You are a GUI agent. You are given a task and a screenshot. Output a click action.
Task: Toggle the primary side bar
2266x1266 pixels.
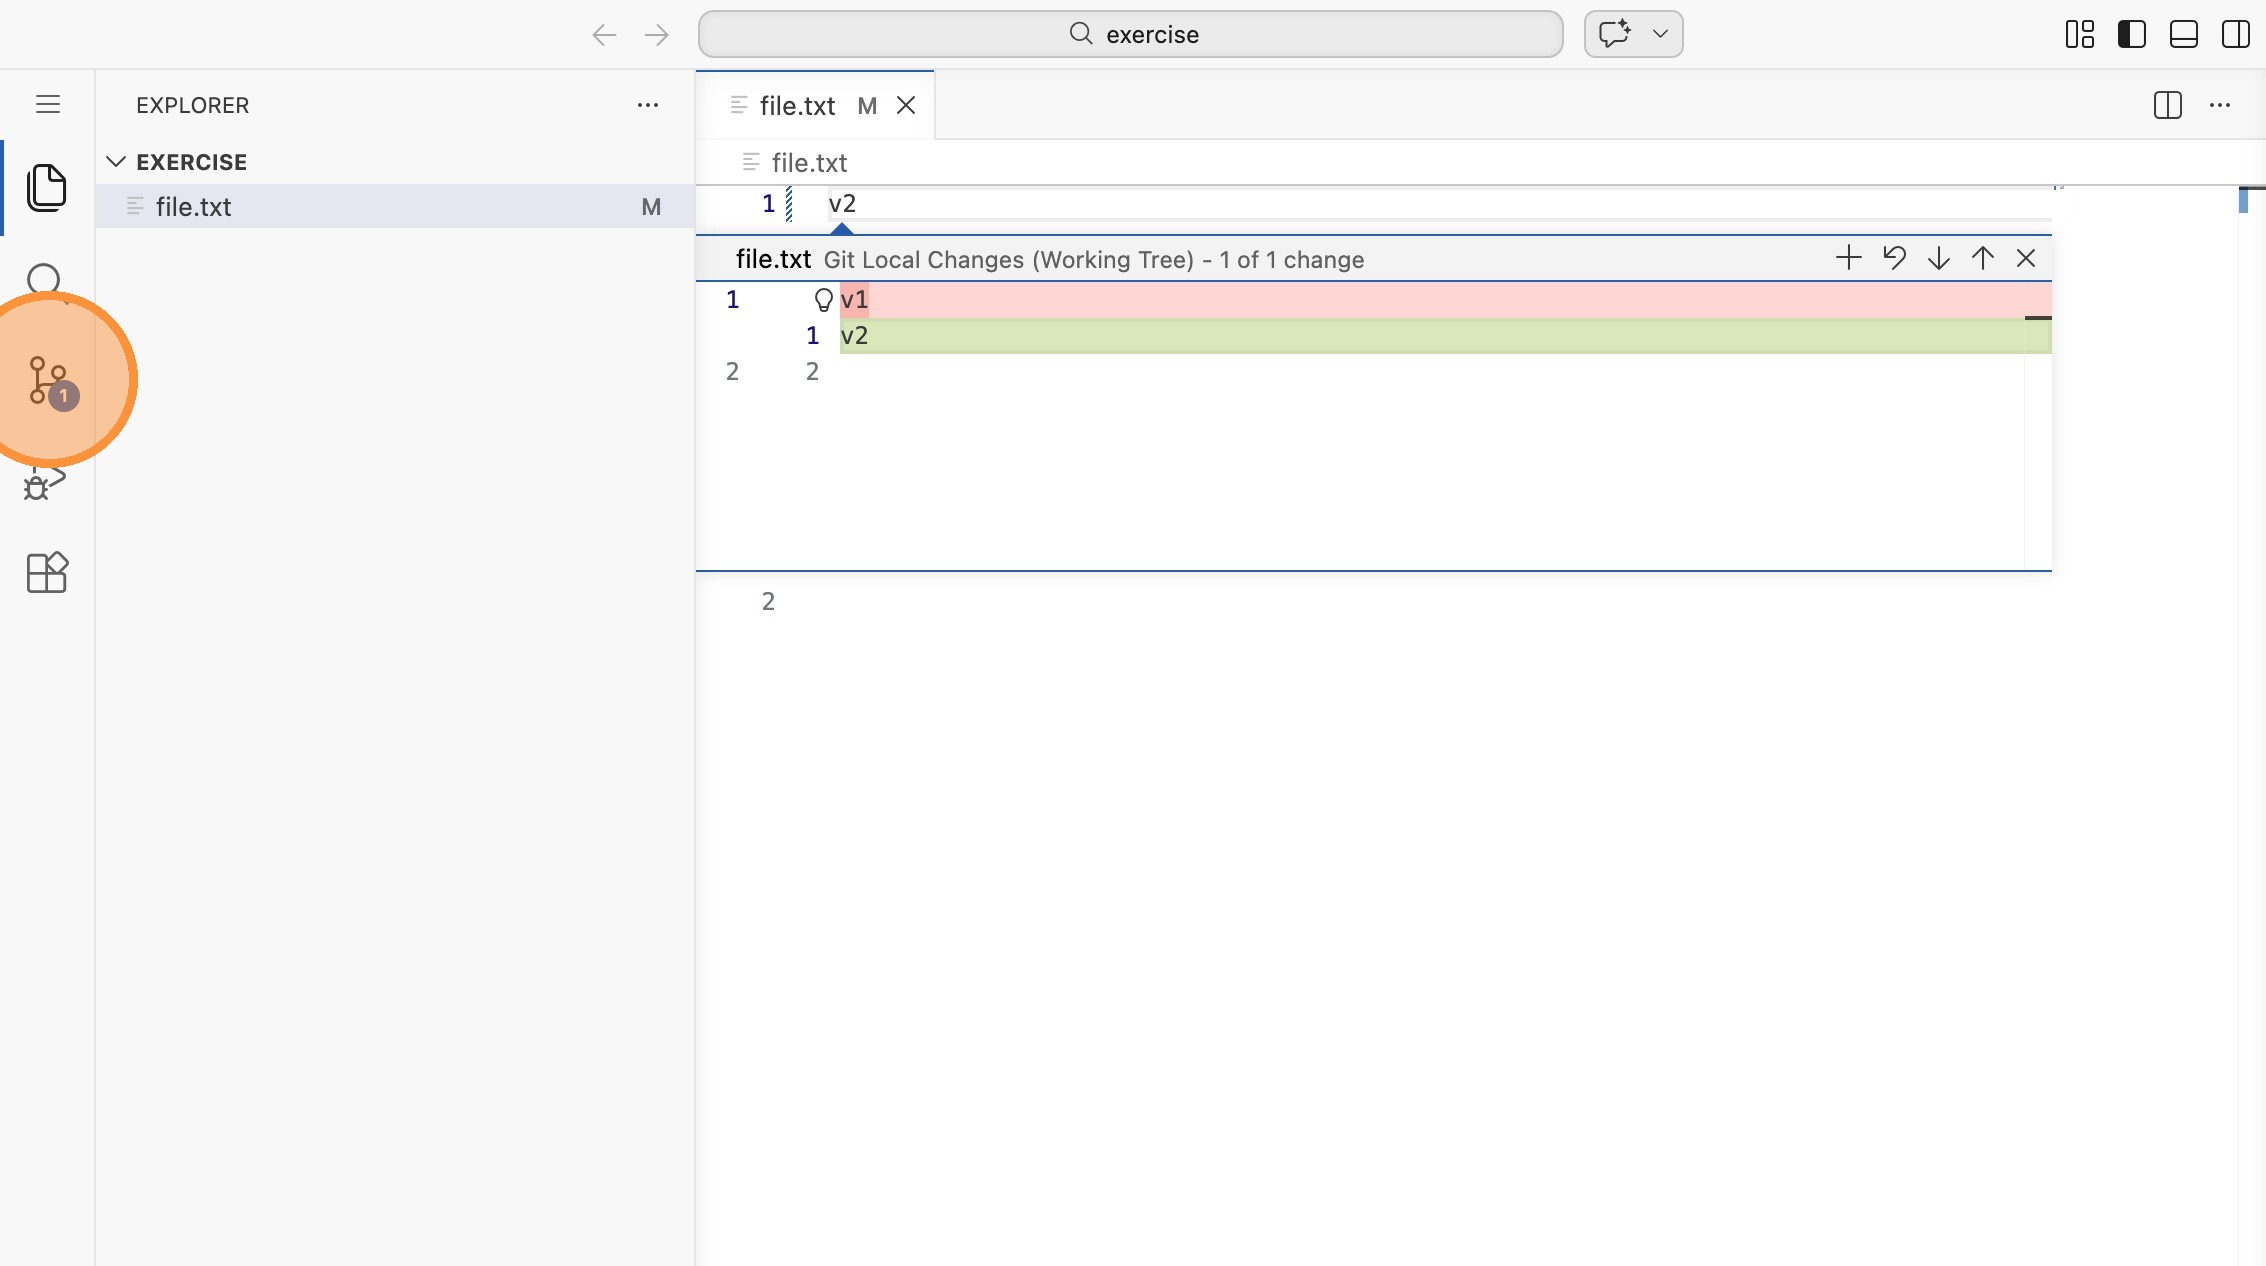tap(2131, 34)
